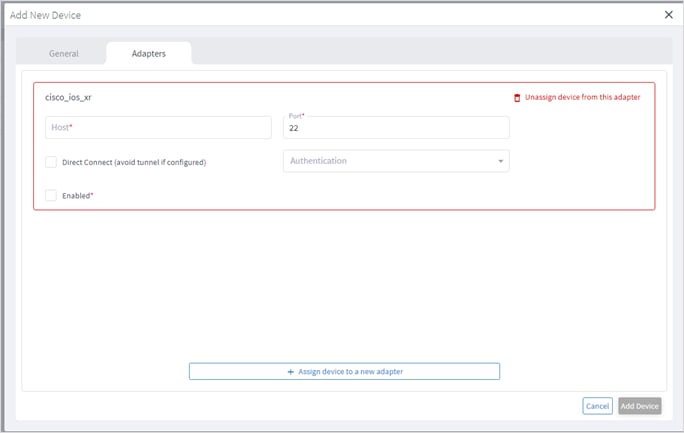
Task: Enable the Direct Connect checkbox
Action: pos(51,161)
